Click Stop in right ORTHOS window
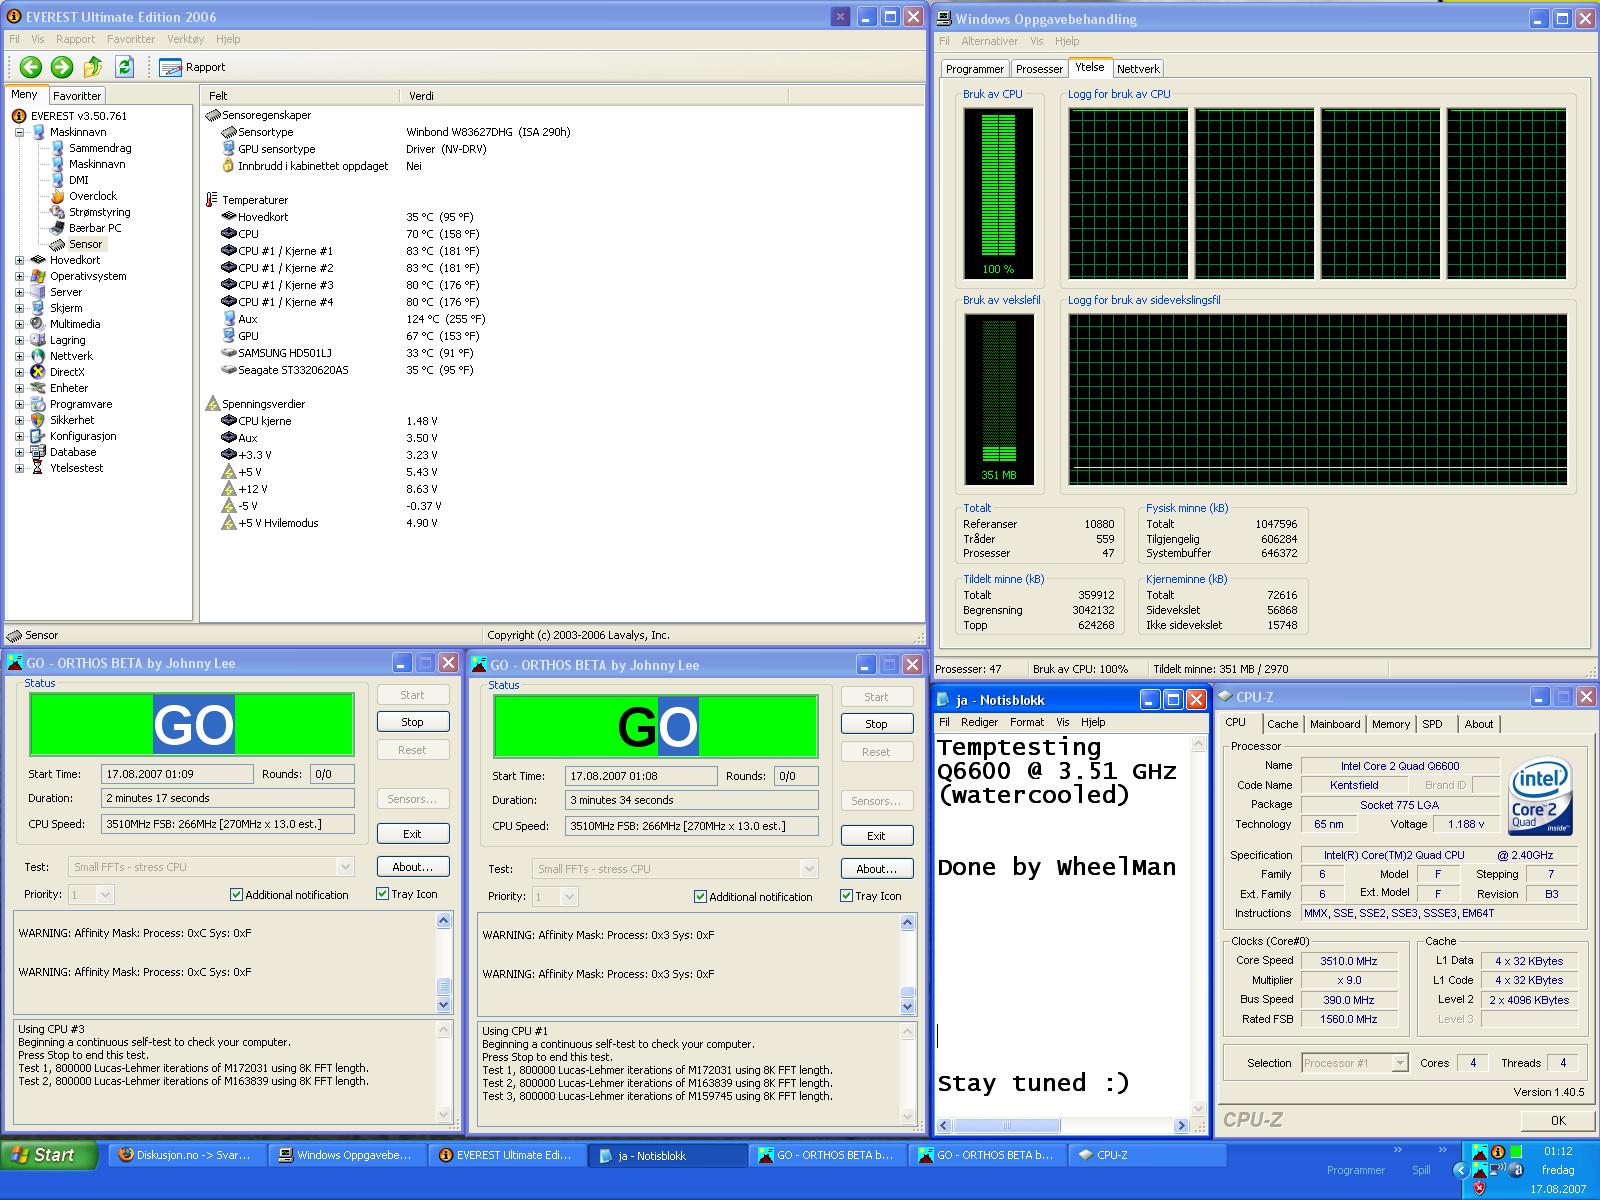 click(x=876, y=724)
